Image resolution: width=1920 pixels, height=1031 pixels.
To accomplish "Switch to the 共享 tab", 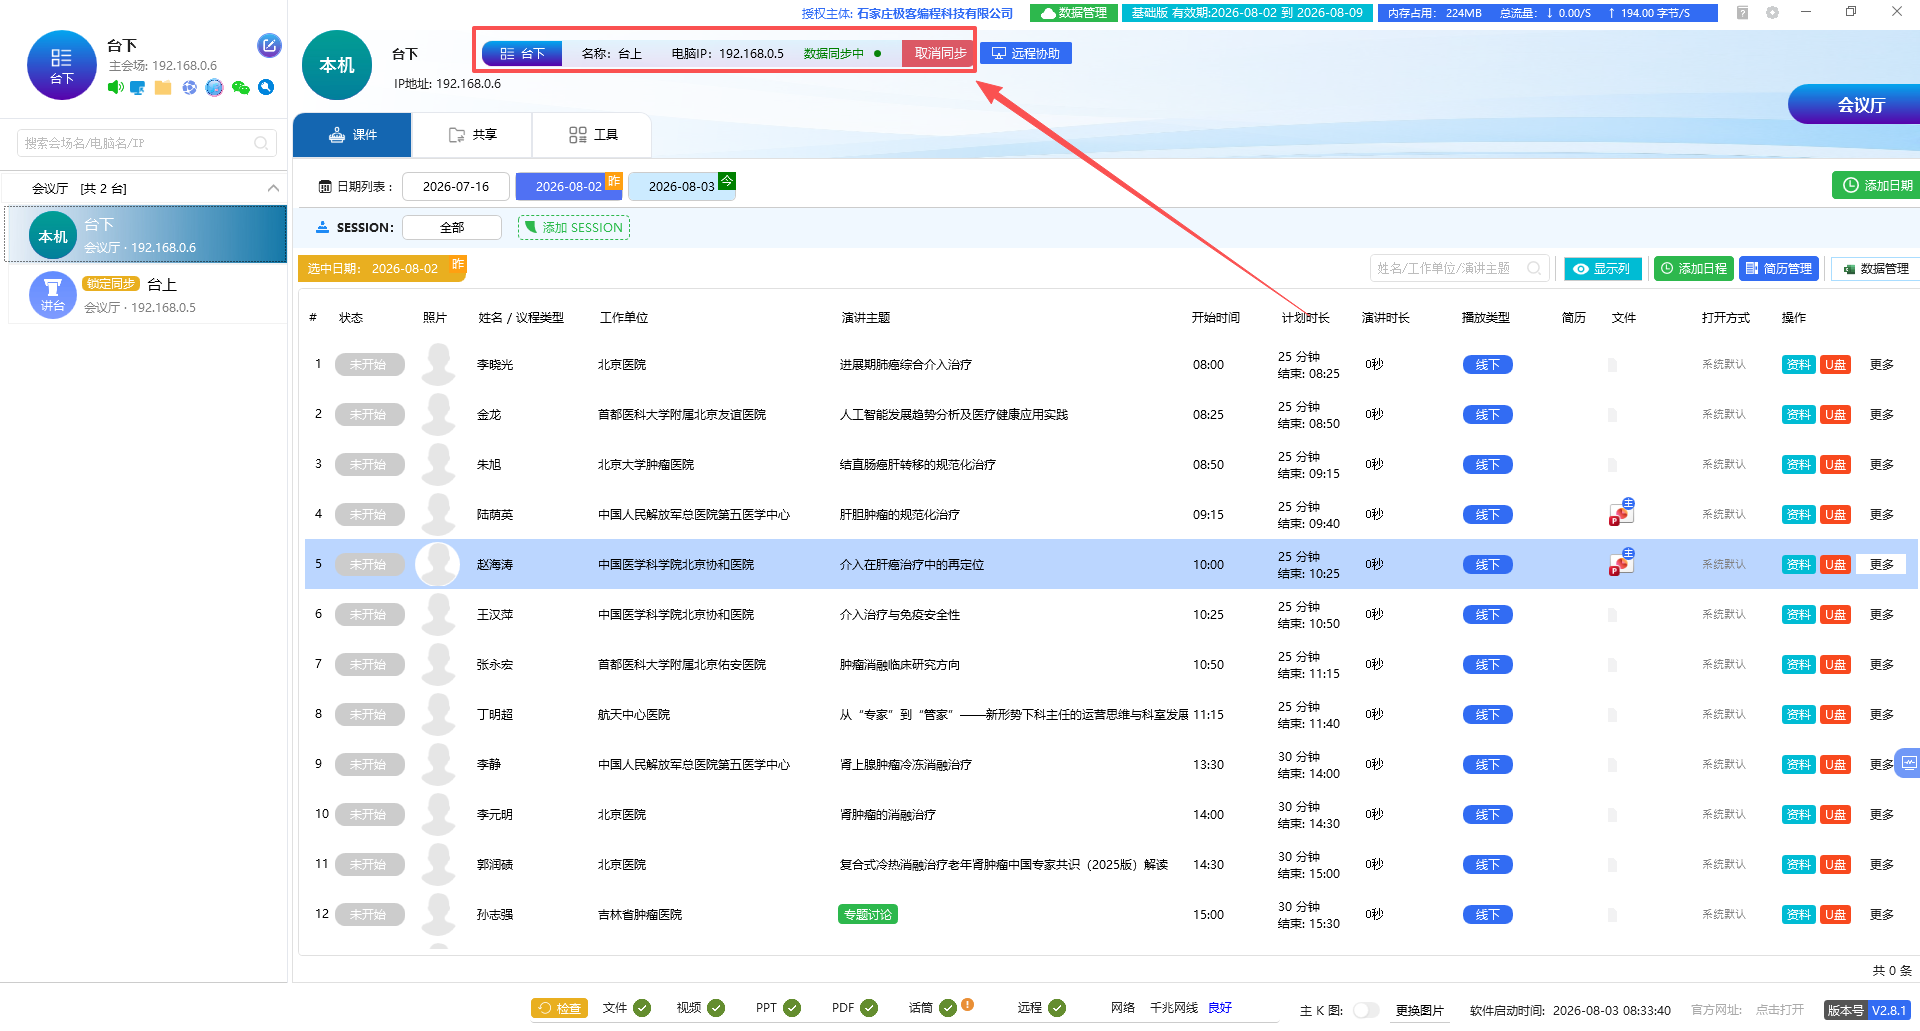I will [472, 135].
